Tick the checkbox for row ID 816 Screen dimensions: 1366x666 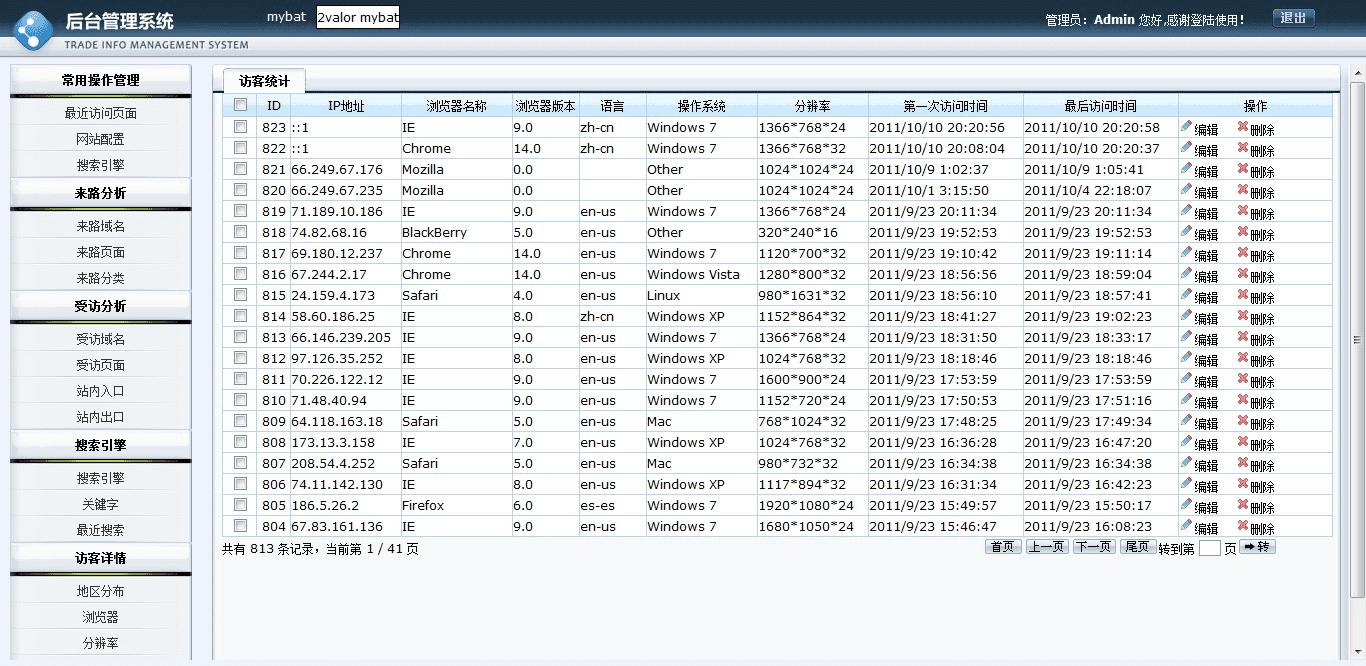pos(240,274)
